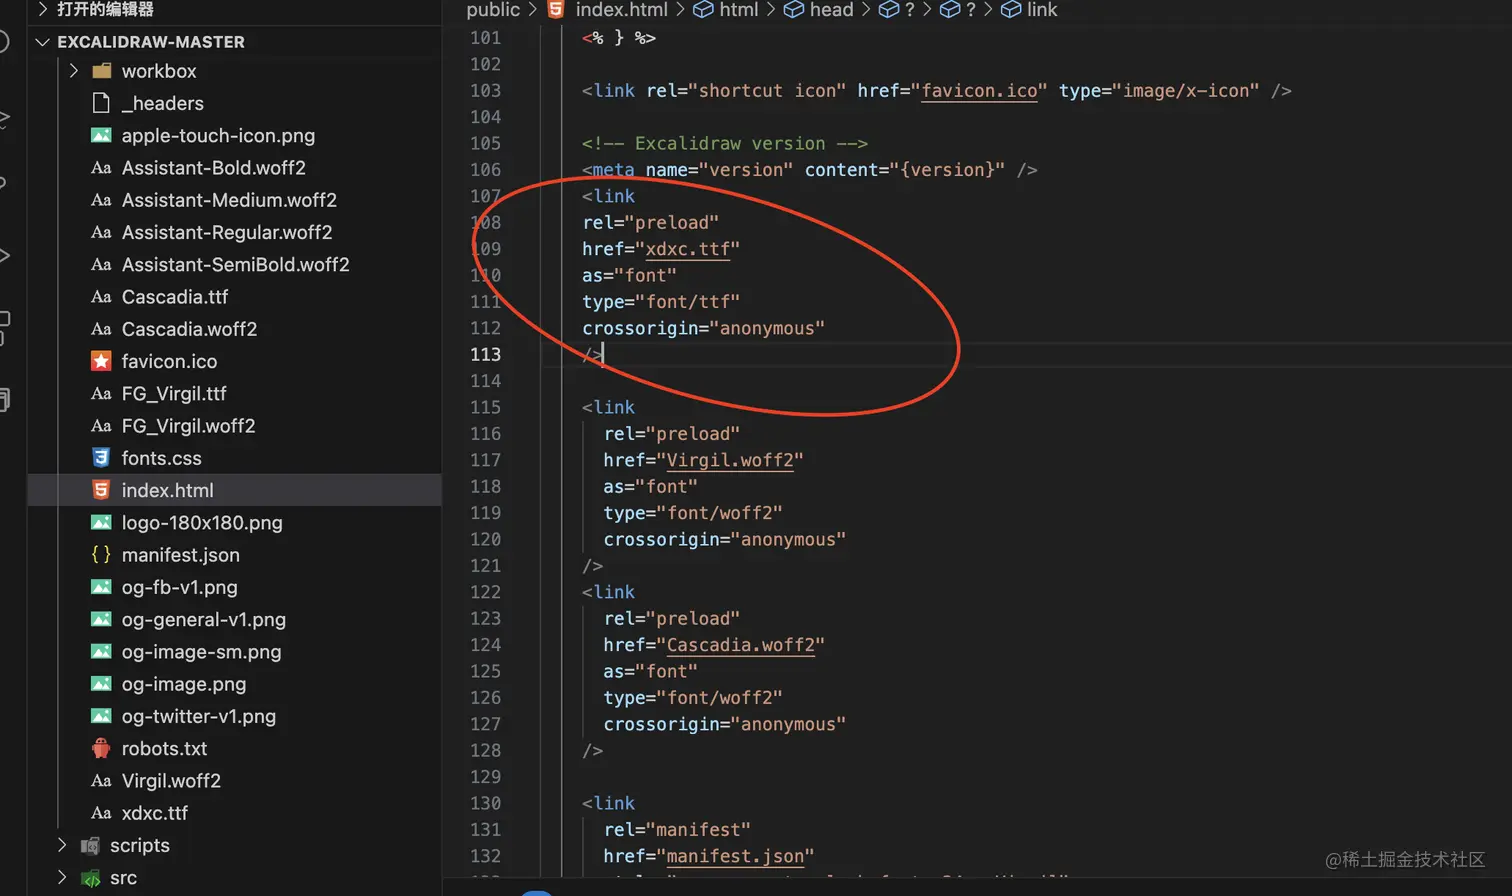Click the favicon.ico star icon
The width and height of the screenshot is (1512, 896).
101,361
